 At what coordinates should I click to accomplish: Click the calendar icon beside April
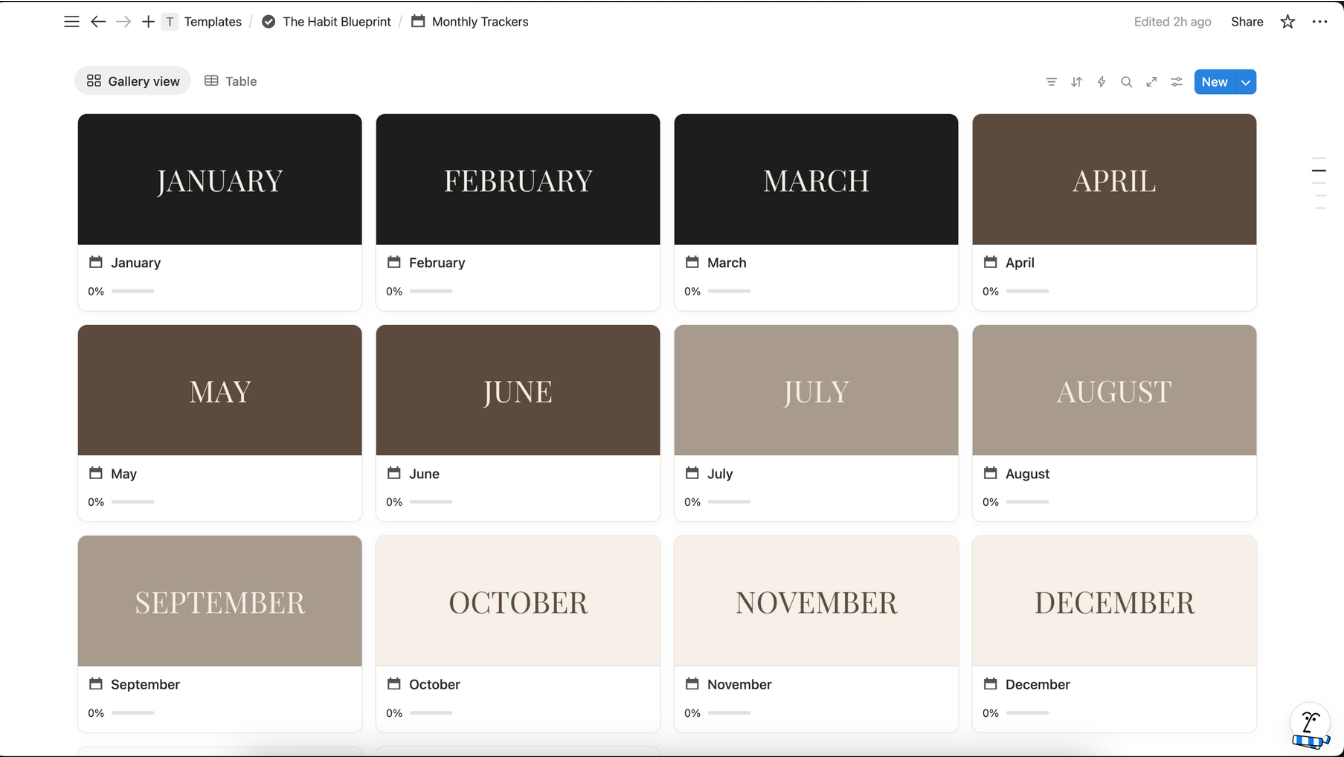coord(990,262)
